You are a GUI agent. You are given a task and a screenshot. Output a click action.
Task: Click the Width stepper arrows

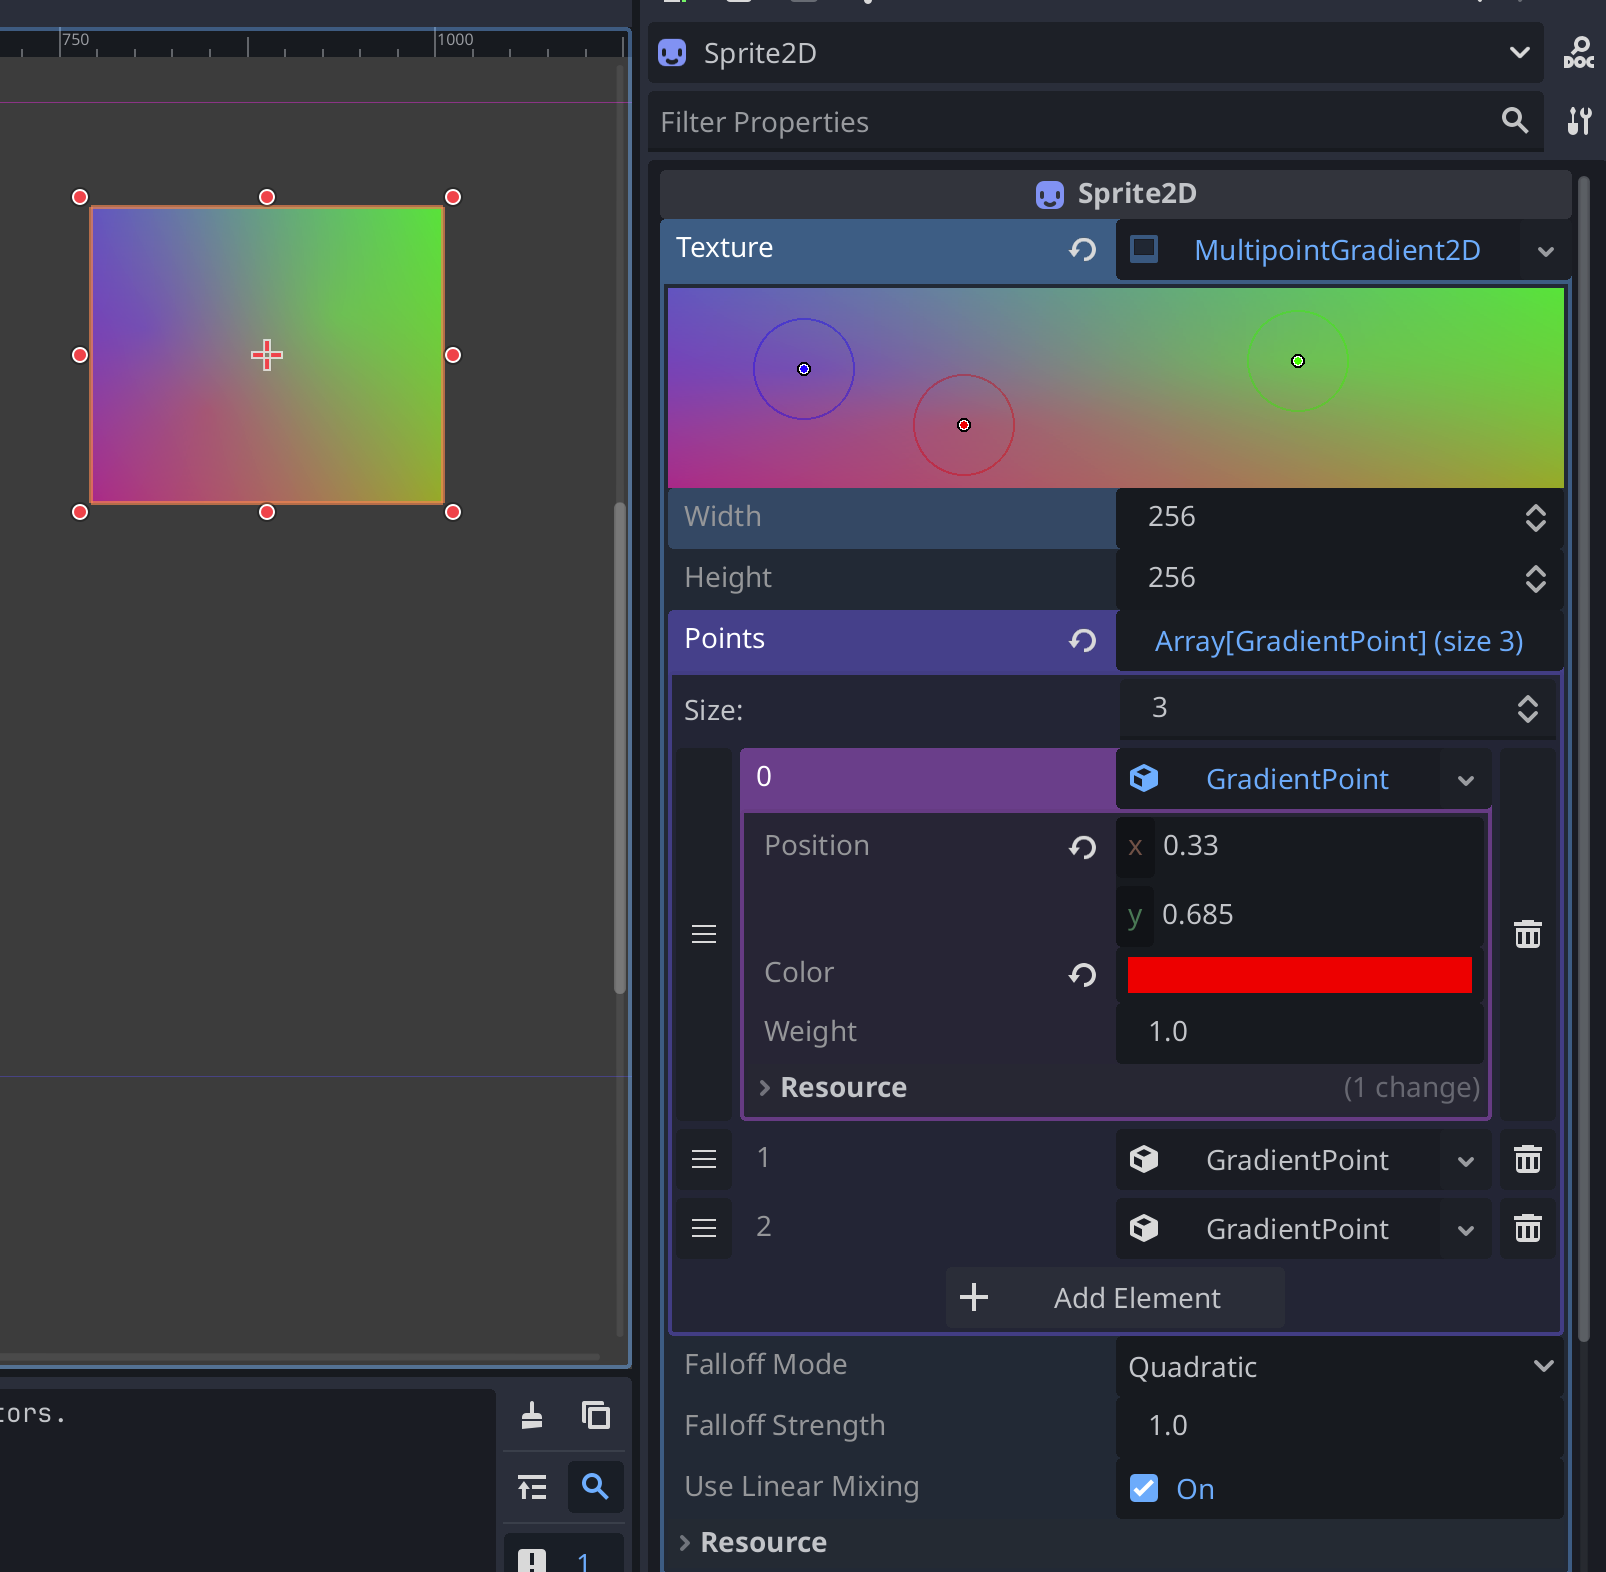1535,518
